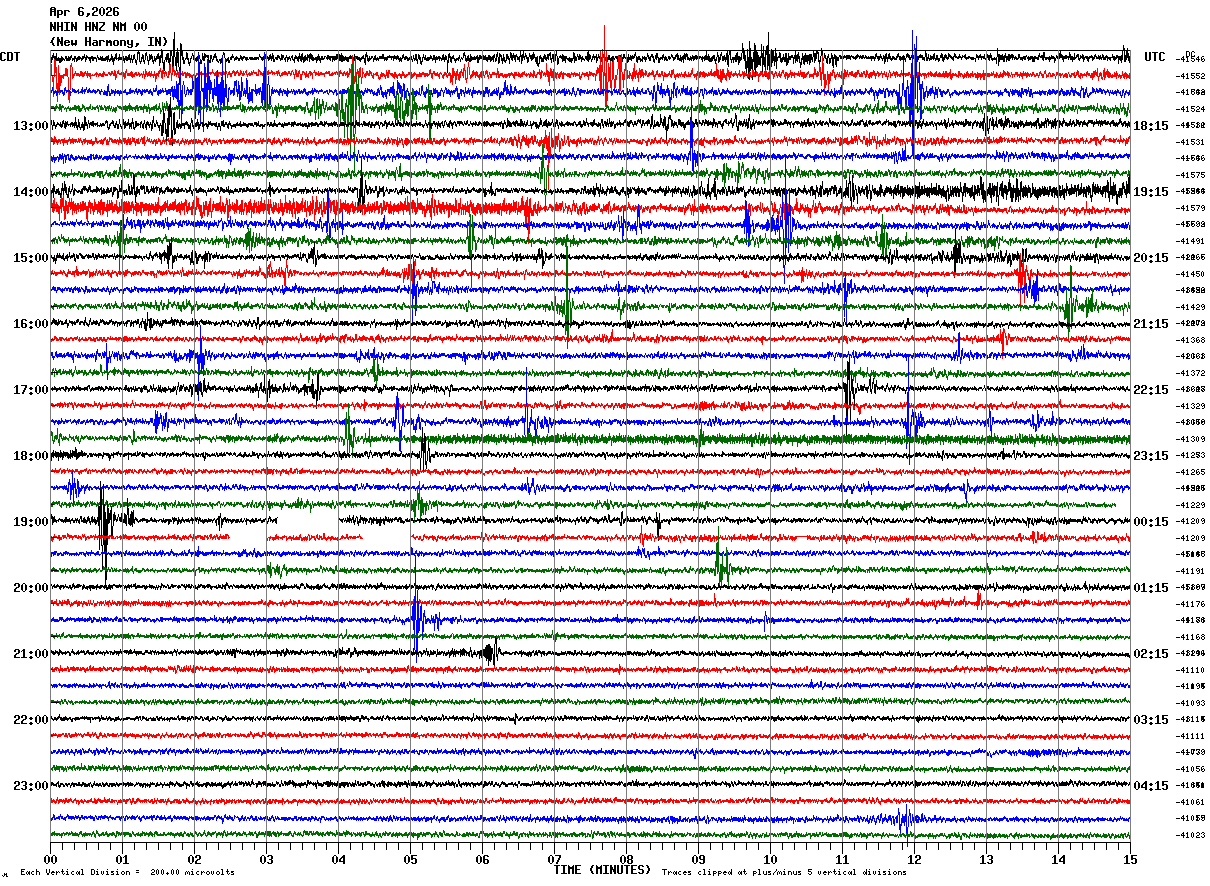This screenshot has height=886, width=1210.
Task: Click the 00:15 UTC time label
Action: click(1151, 522)
